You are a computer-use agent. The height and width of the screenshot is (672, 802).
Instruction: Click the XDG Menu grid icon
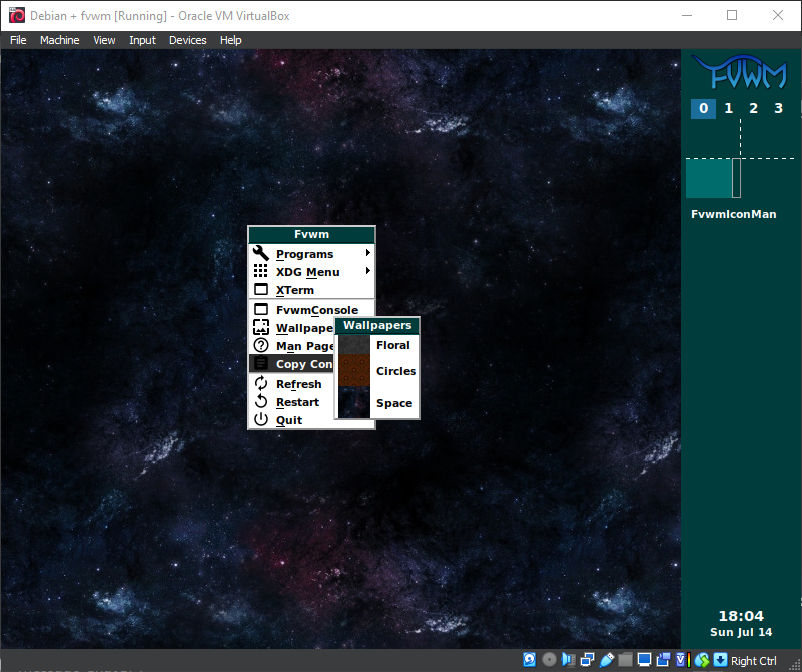point(261,272)
